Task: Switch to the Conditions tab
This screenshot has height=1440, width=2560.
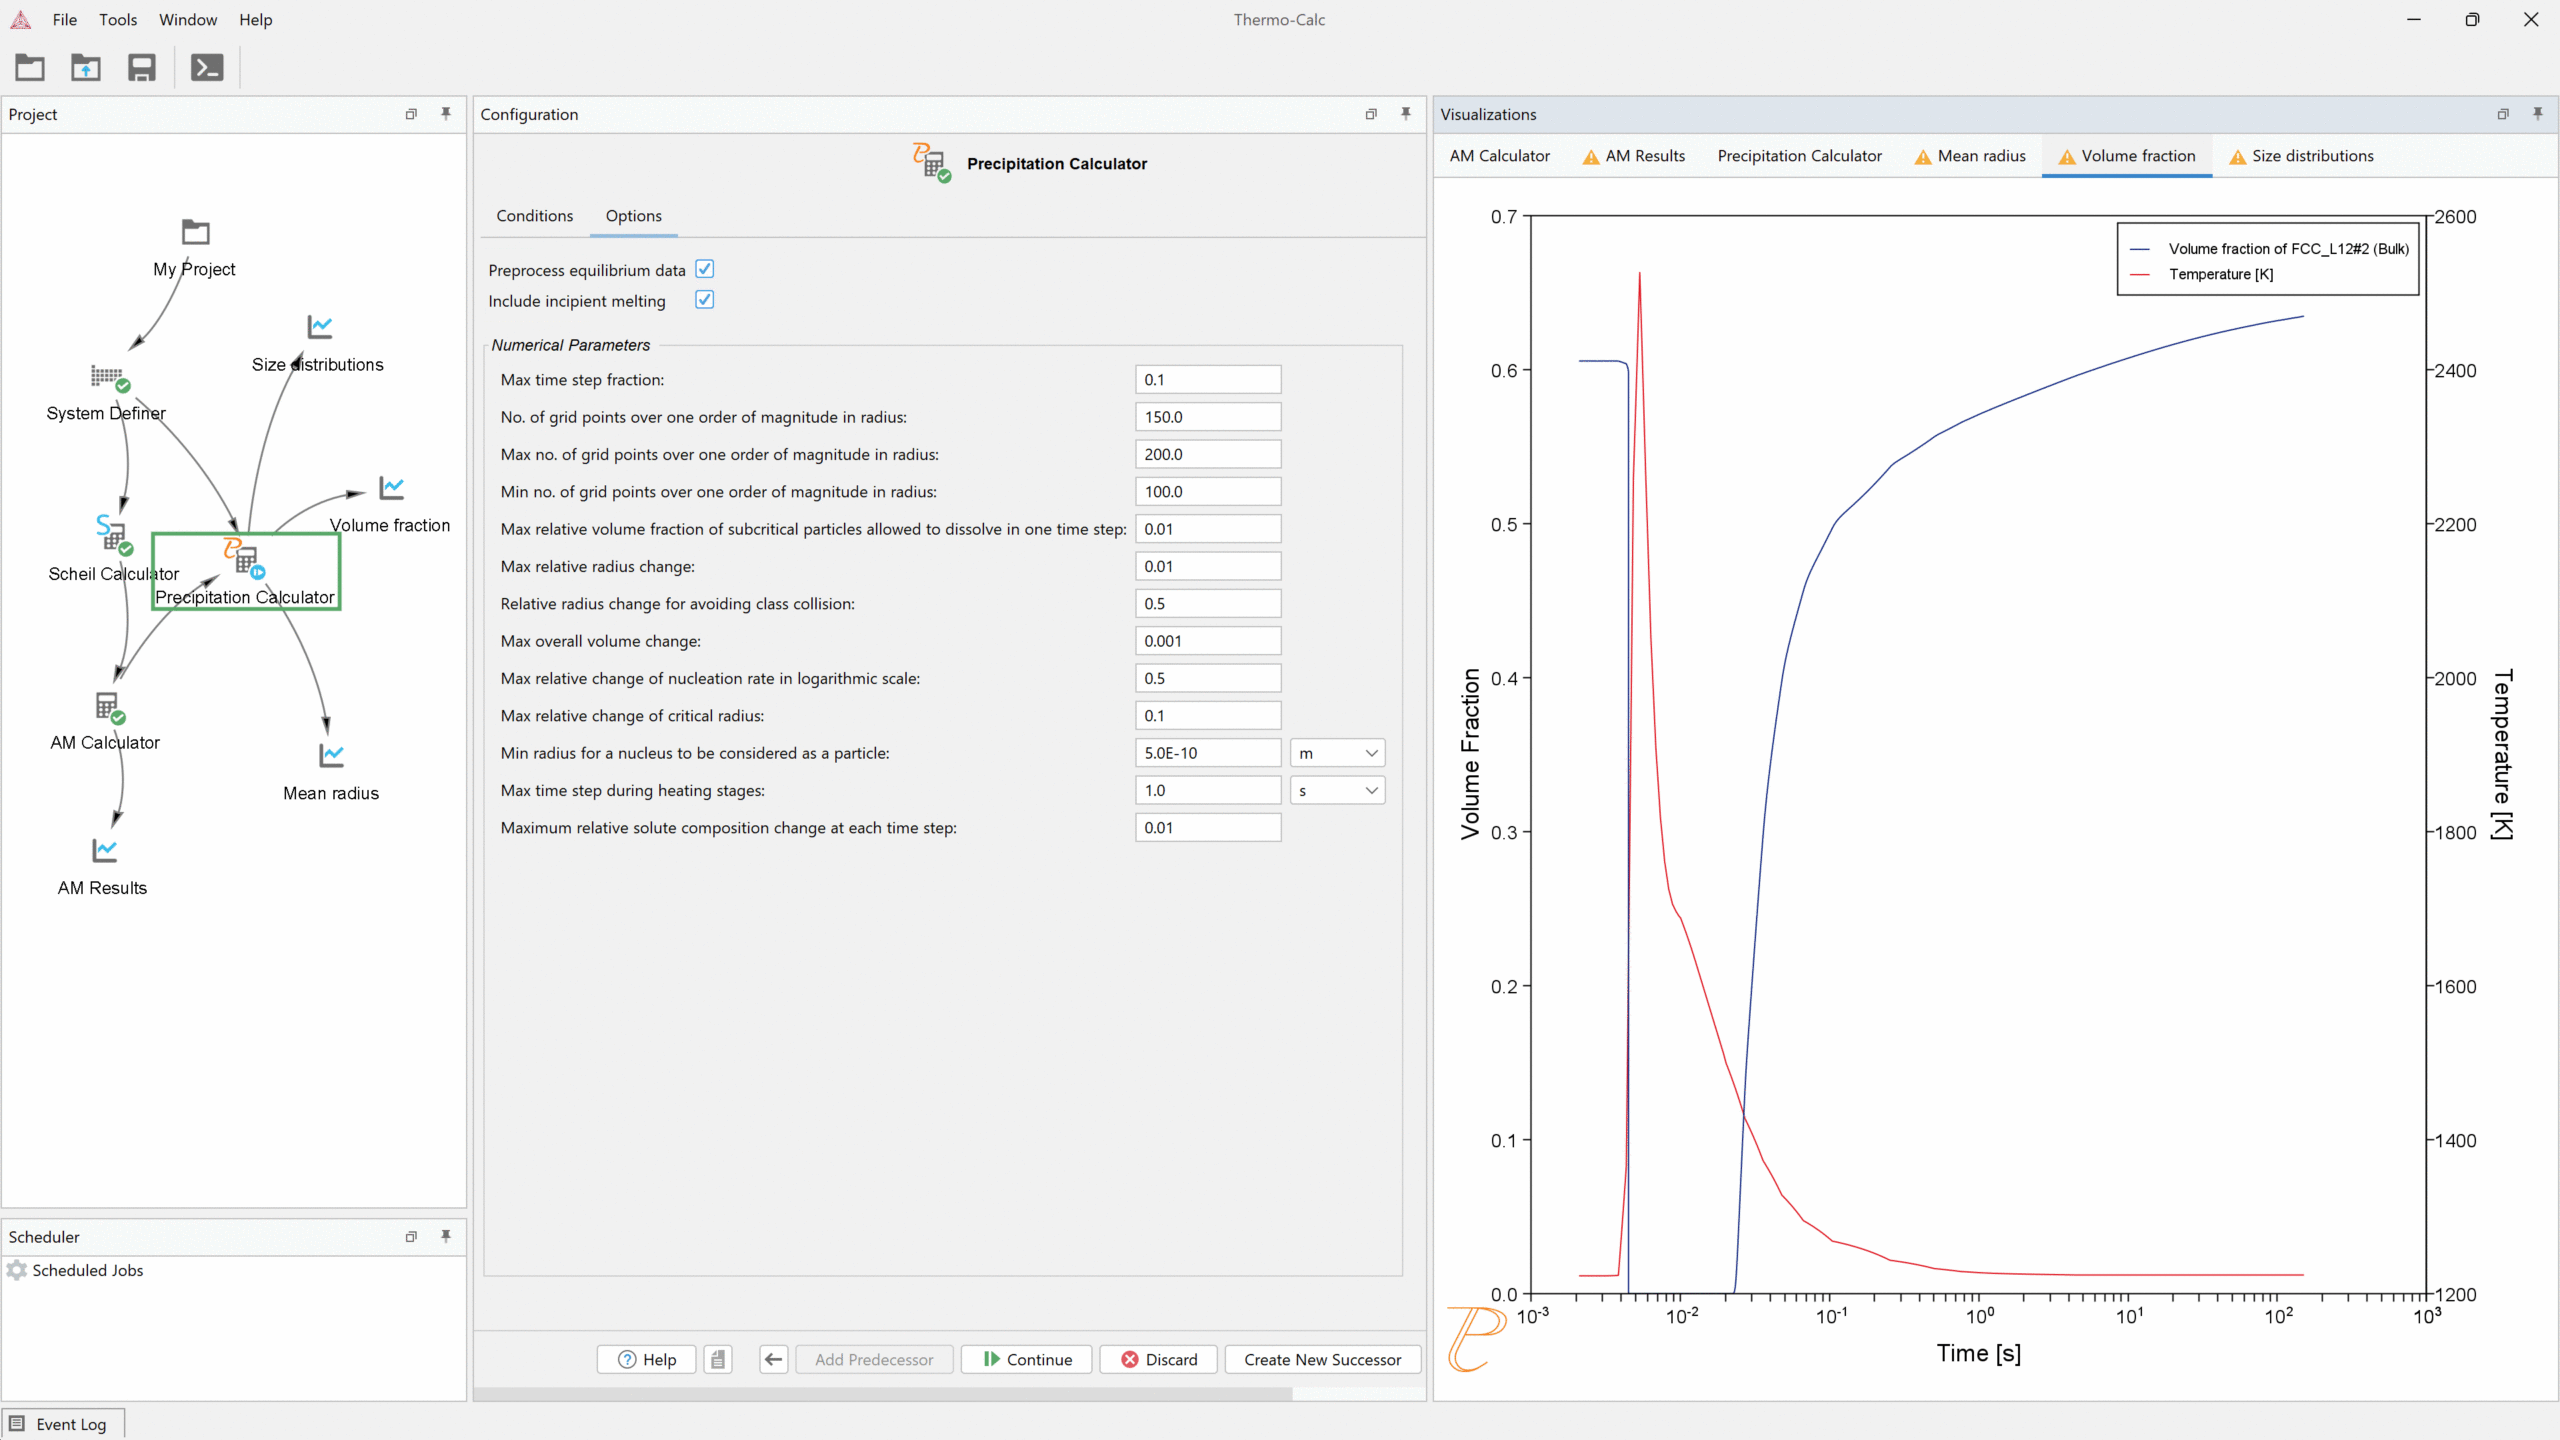Action: pos(535,216)
